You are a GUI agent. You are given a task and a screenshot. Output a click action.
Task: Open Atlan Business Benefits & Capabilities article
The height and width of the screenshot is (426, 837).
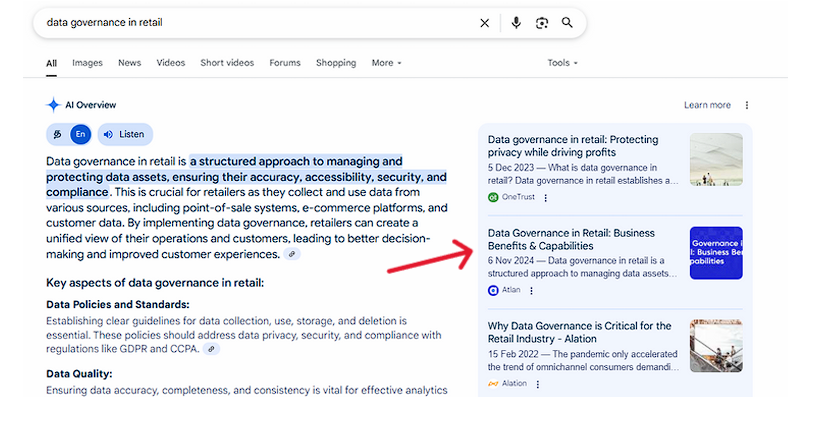click(x=571, y=239)
